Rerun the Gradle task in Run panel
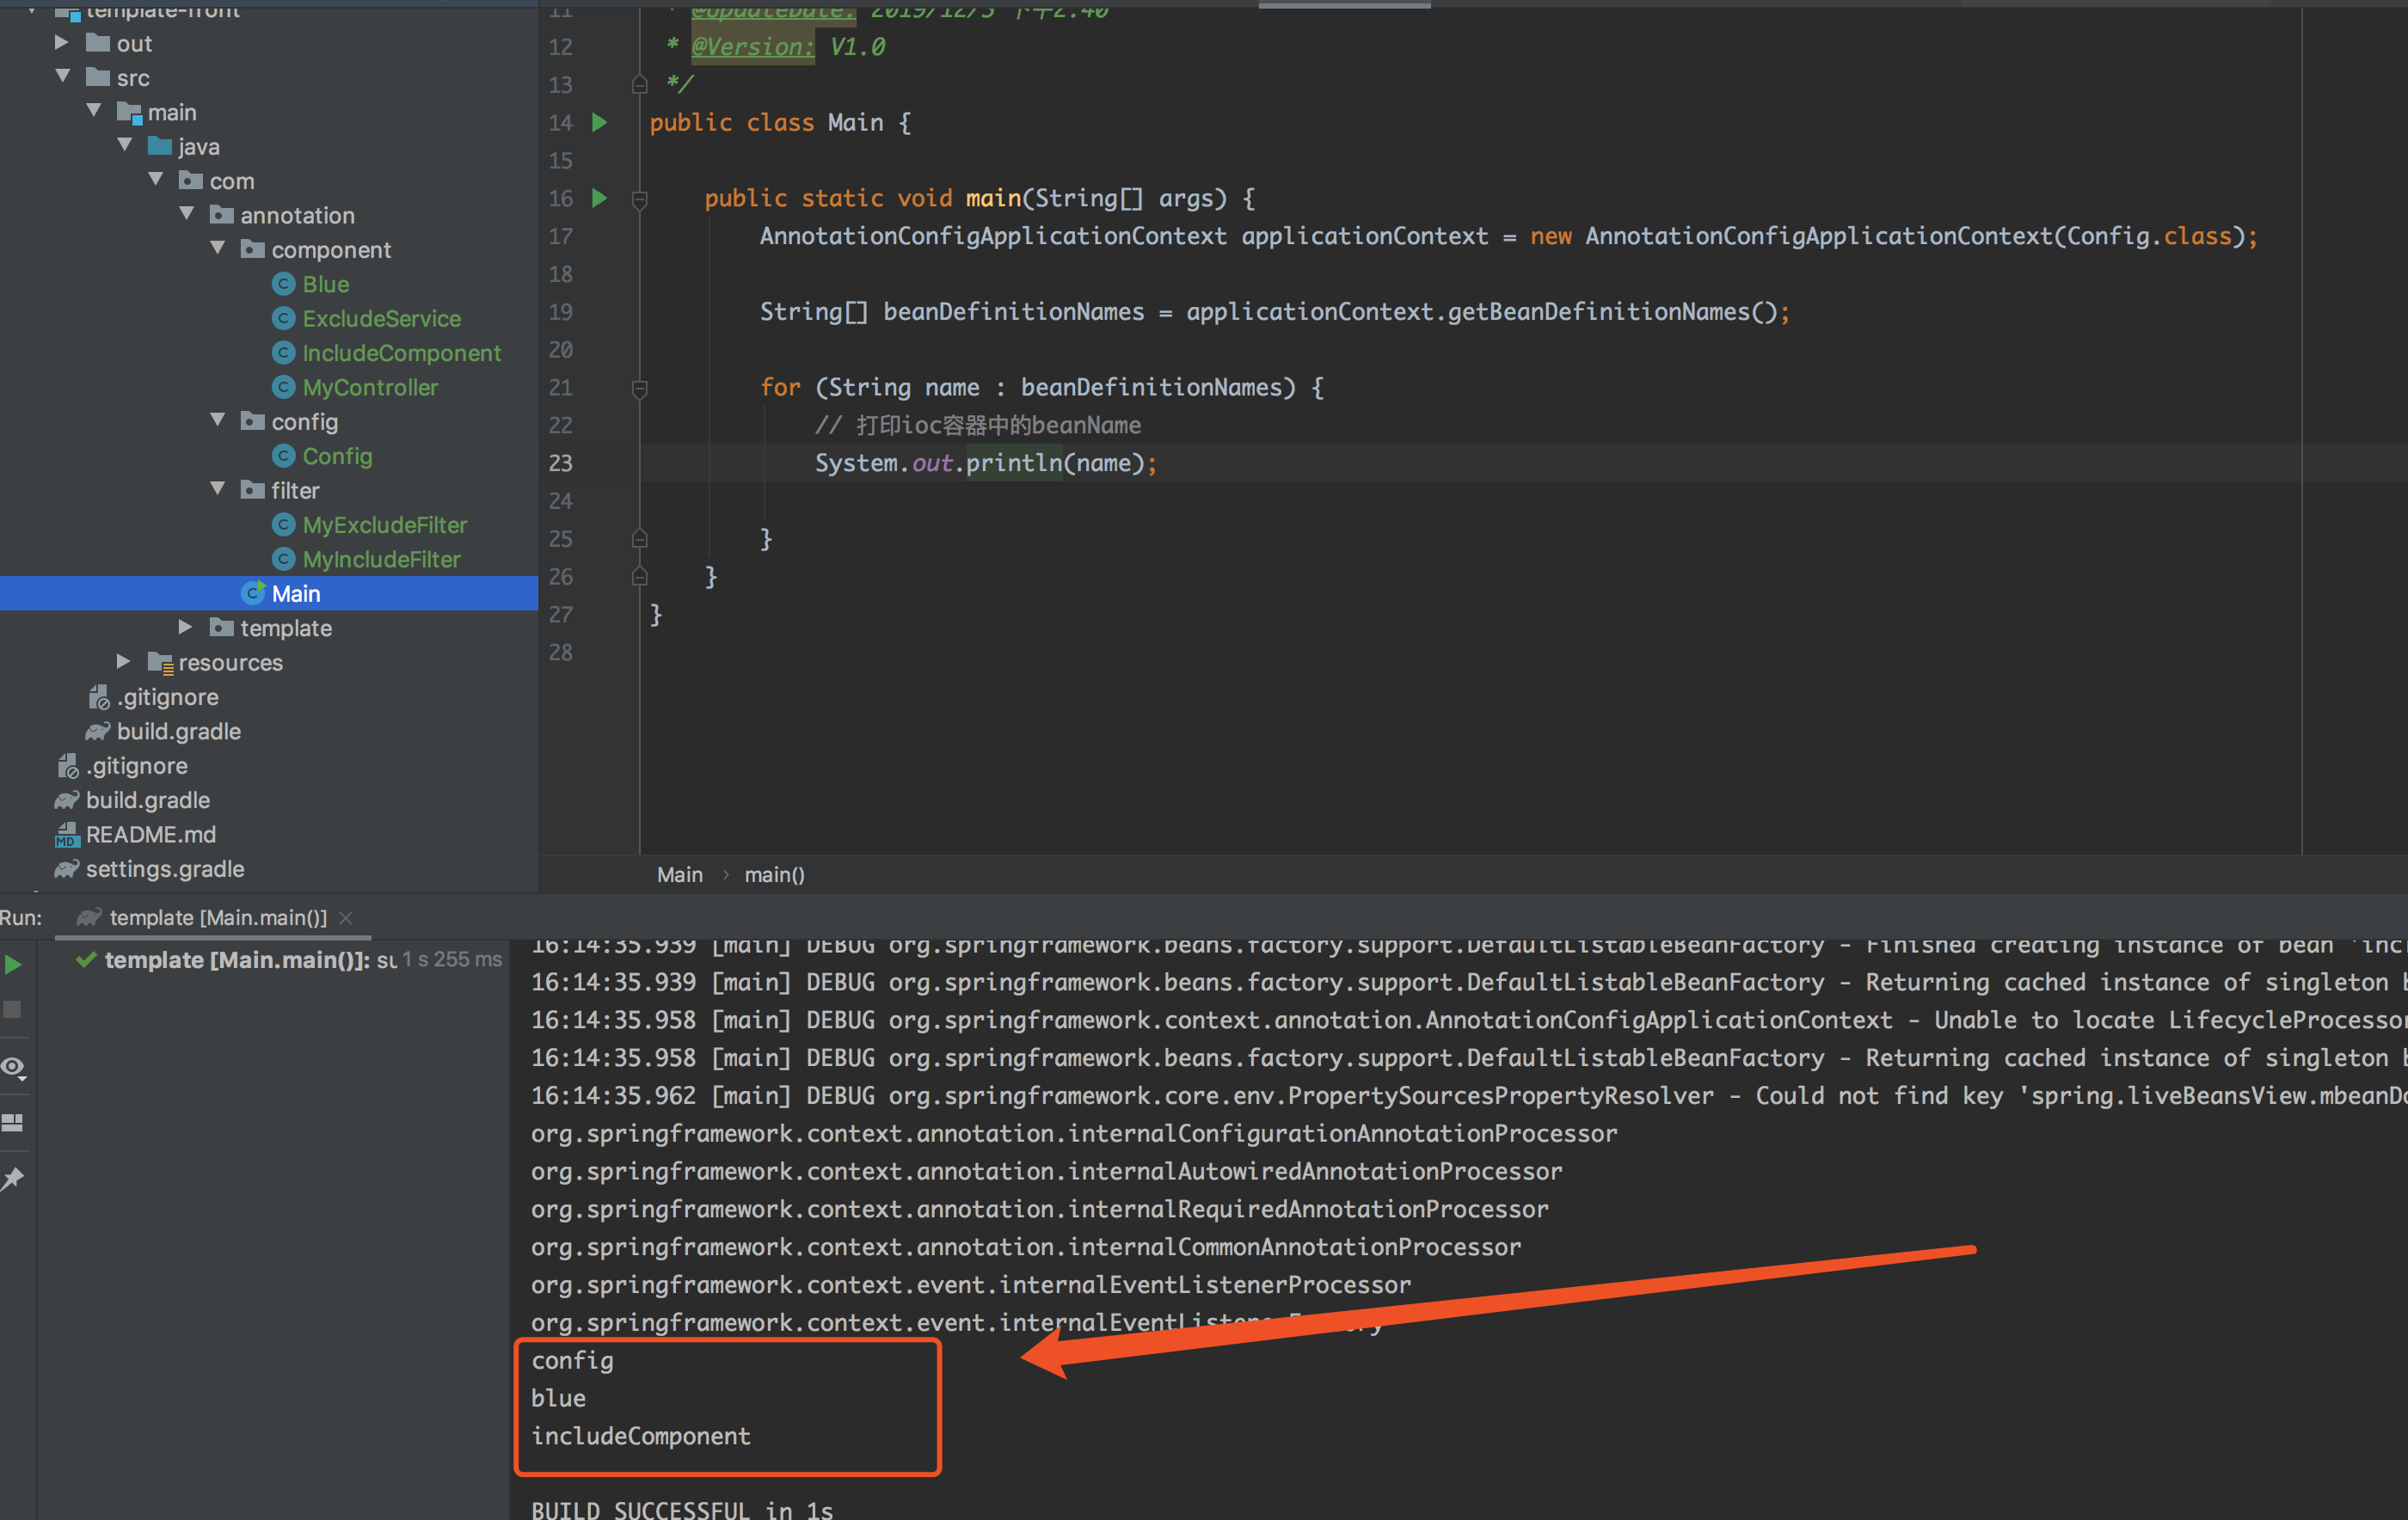This screenshot has width=2408, height=1520. tap(14, 965)
